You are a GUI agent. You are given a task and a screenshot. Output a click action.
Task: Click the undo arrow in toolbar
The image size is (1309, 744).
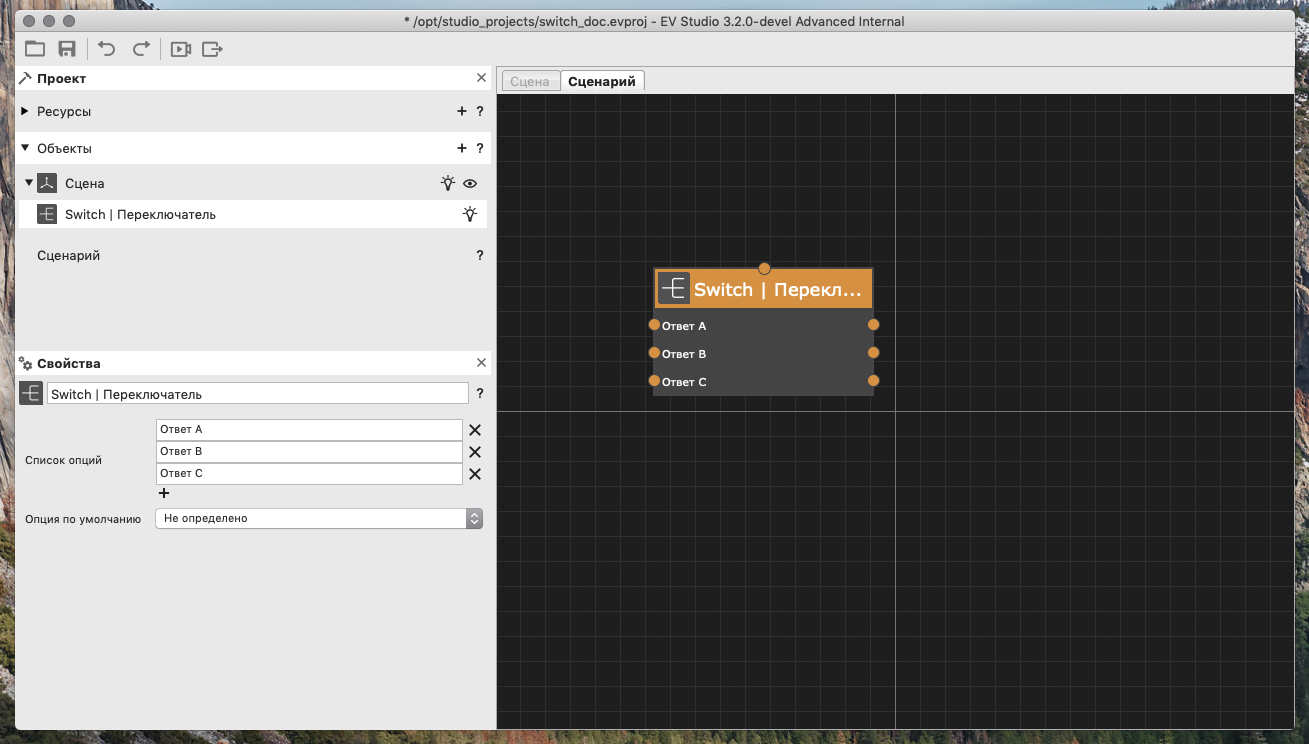[x=107, y=48]
